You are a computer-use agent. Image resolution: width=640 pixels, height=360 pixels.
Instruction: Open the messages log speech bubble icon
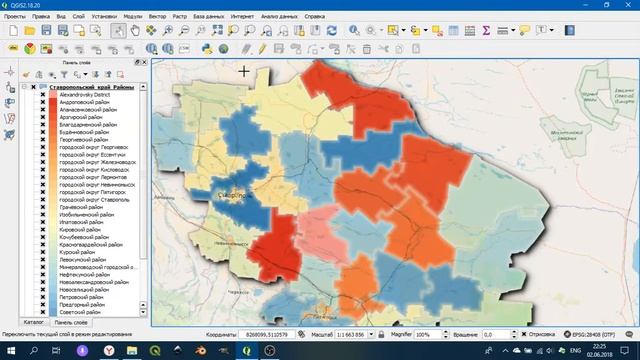[629, 334]
